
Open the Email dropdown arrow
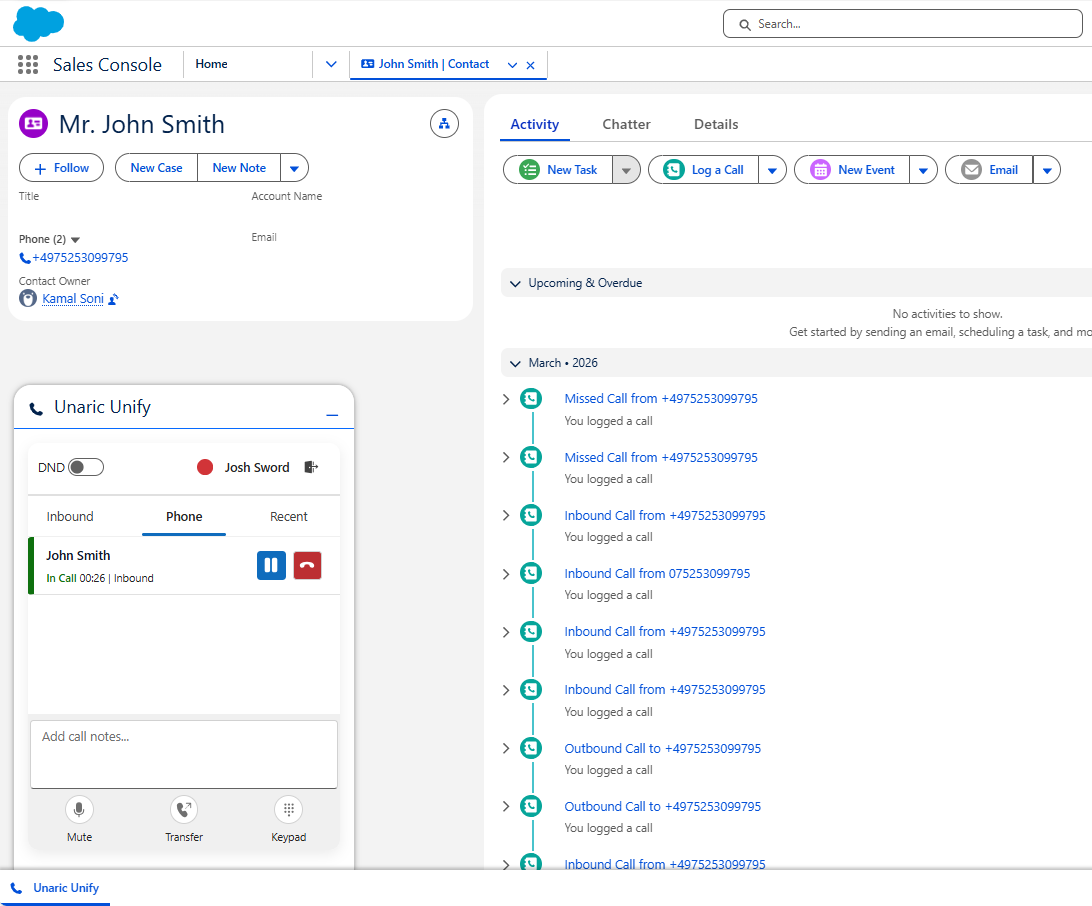(1047, 170)
